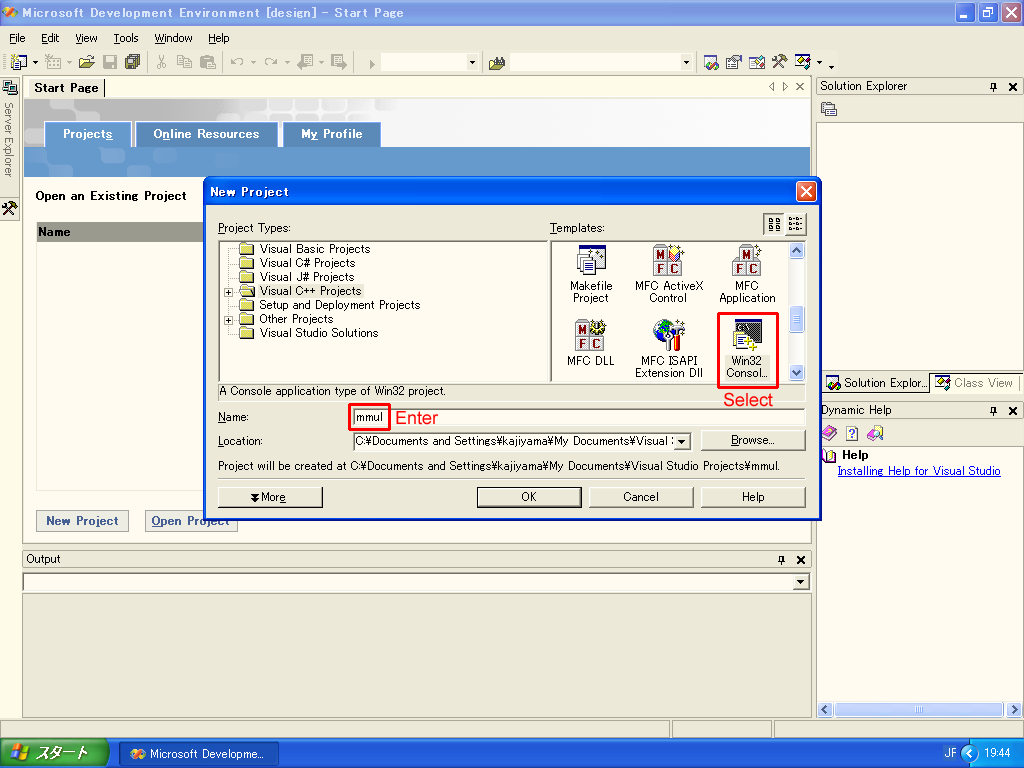
Task: Click the Class View toolbar icon
Action: pos(803,62)
